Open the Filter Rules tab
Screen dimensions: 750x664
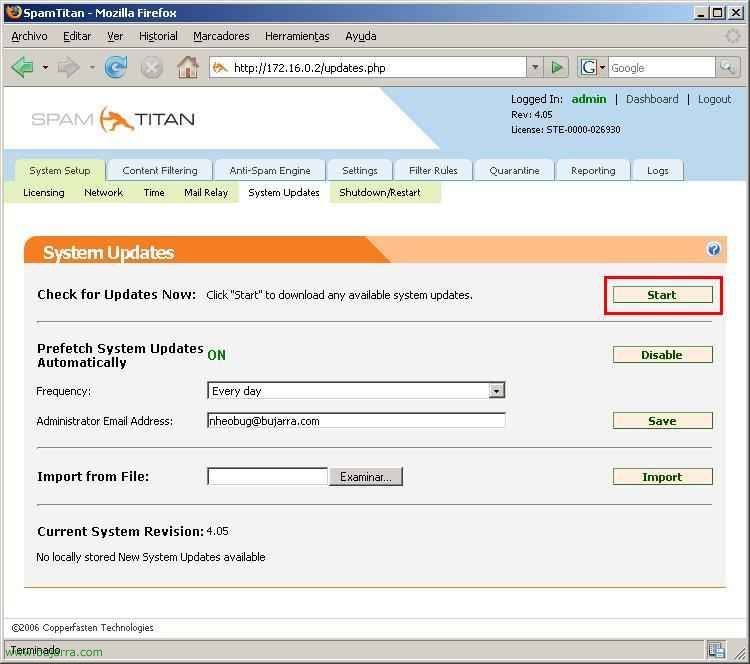coord(433,170)
